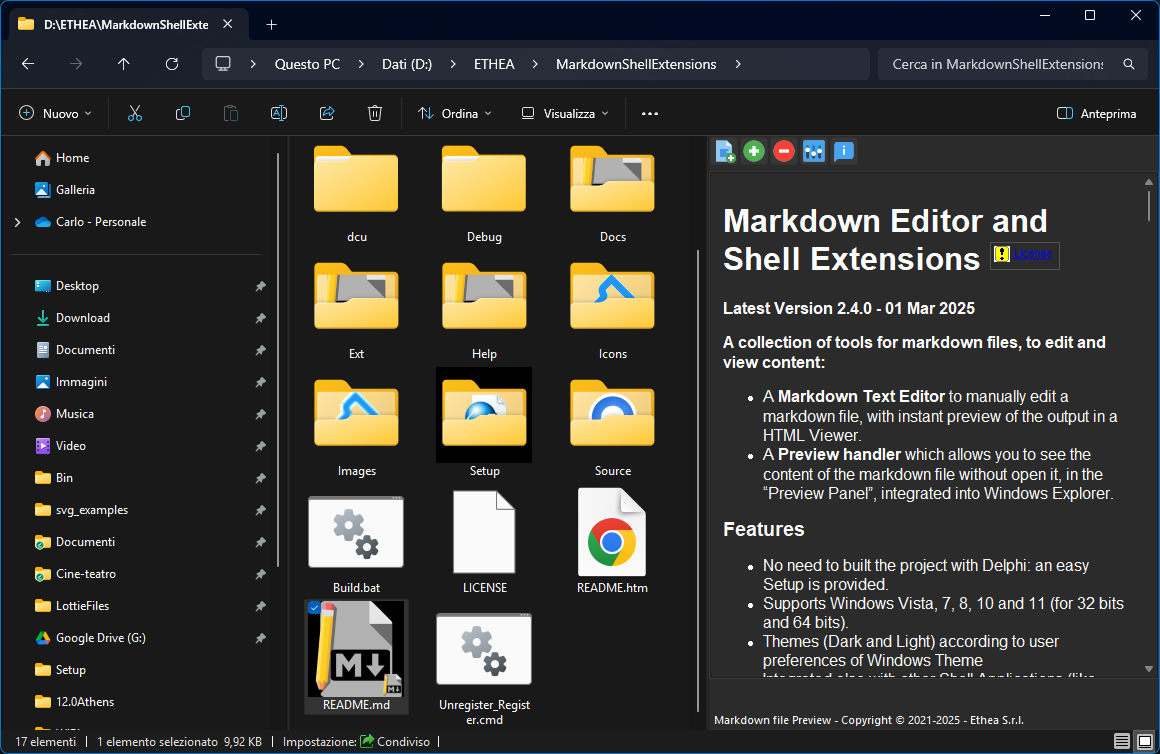Rename the selected file via toolbar icon
The width and height of the screenshot is (1160, 754).
tap(279, 113)
